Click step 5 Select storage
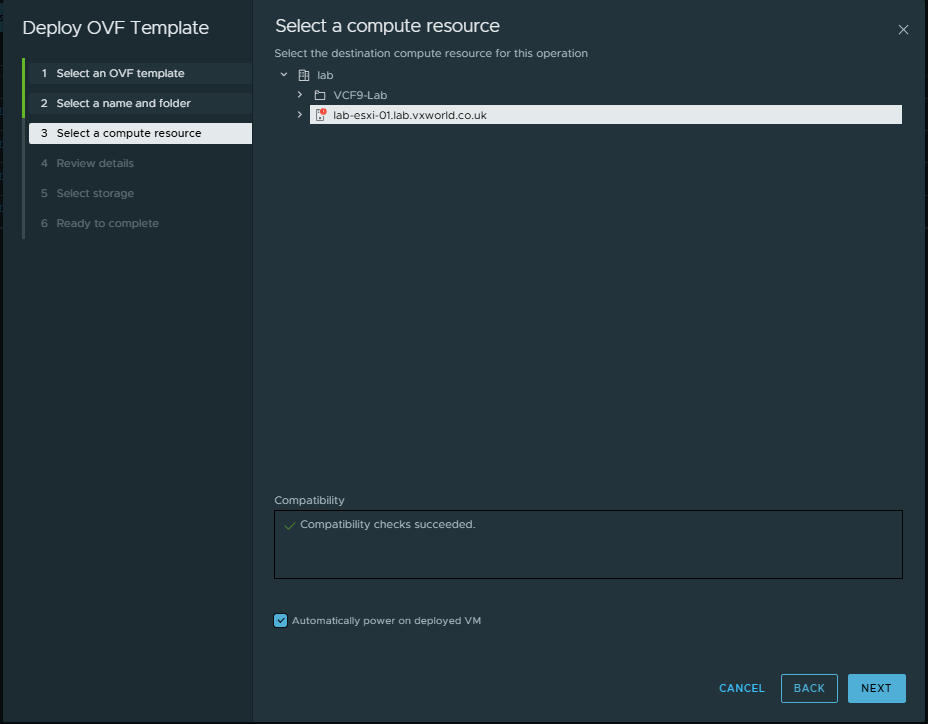This screenshot has height=724, width=928. point(95,194)
